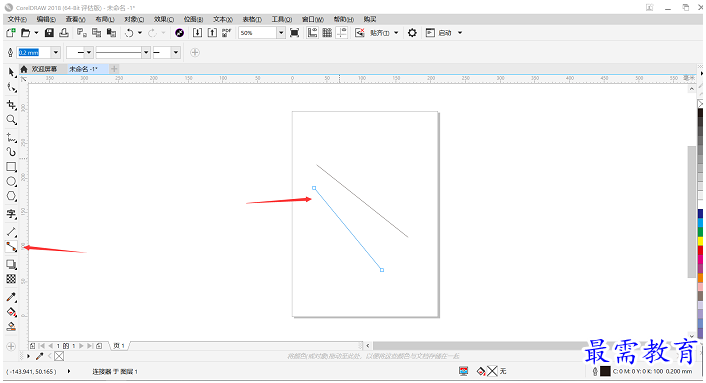Click the New document icon
The height and width of the screenshot is (383, 706).
click(x=11, y=33)
